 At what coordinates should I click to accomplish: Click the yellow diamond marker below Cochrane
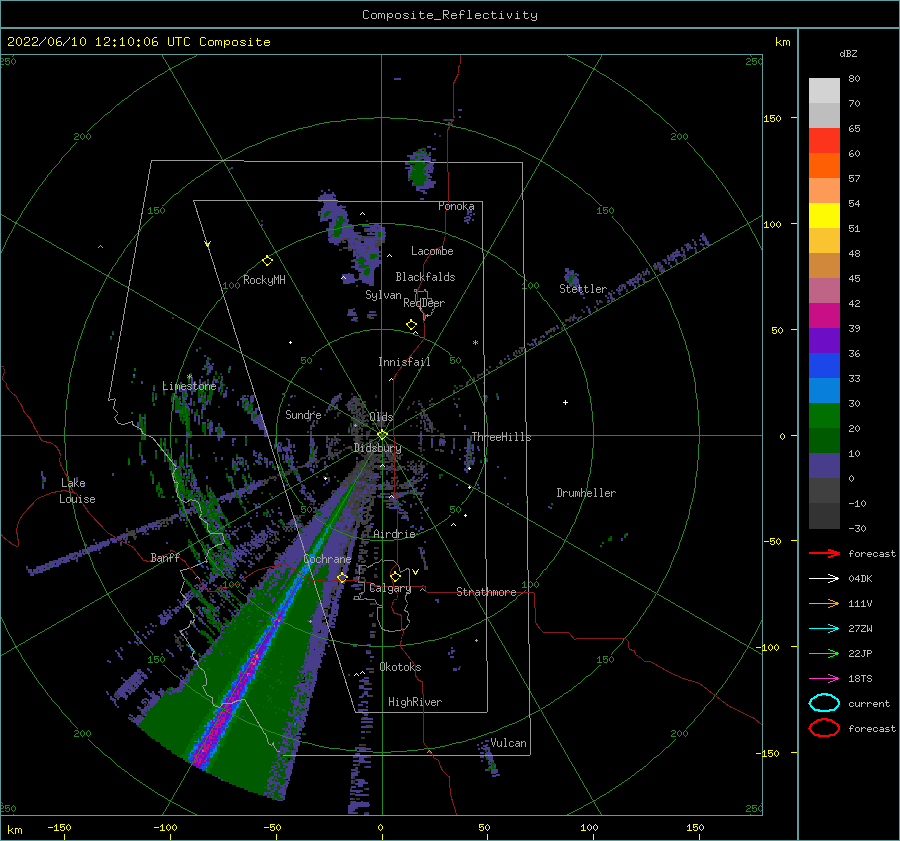[x=342, y=577]
